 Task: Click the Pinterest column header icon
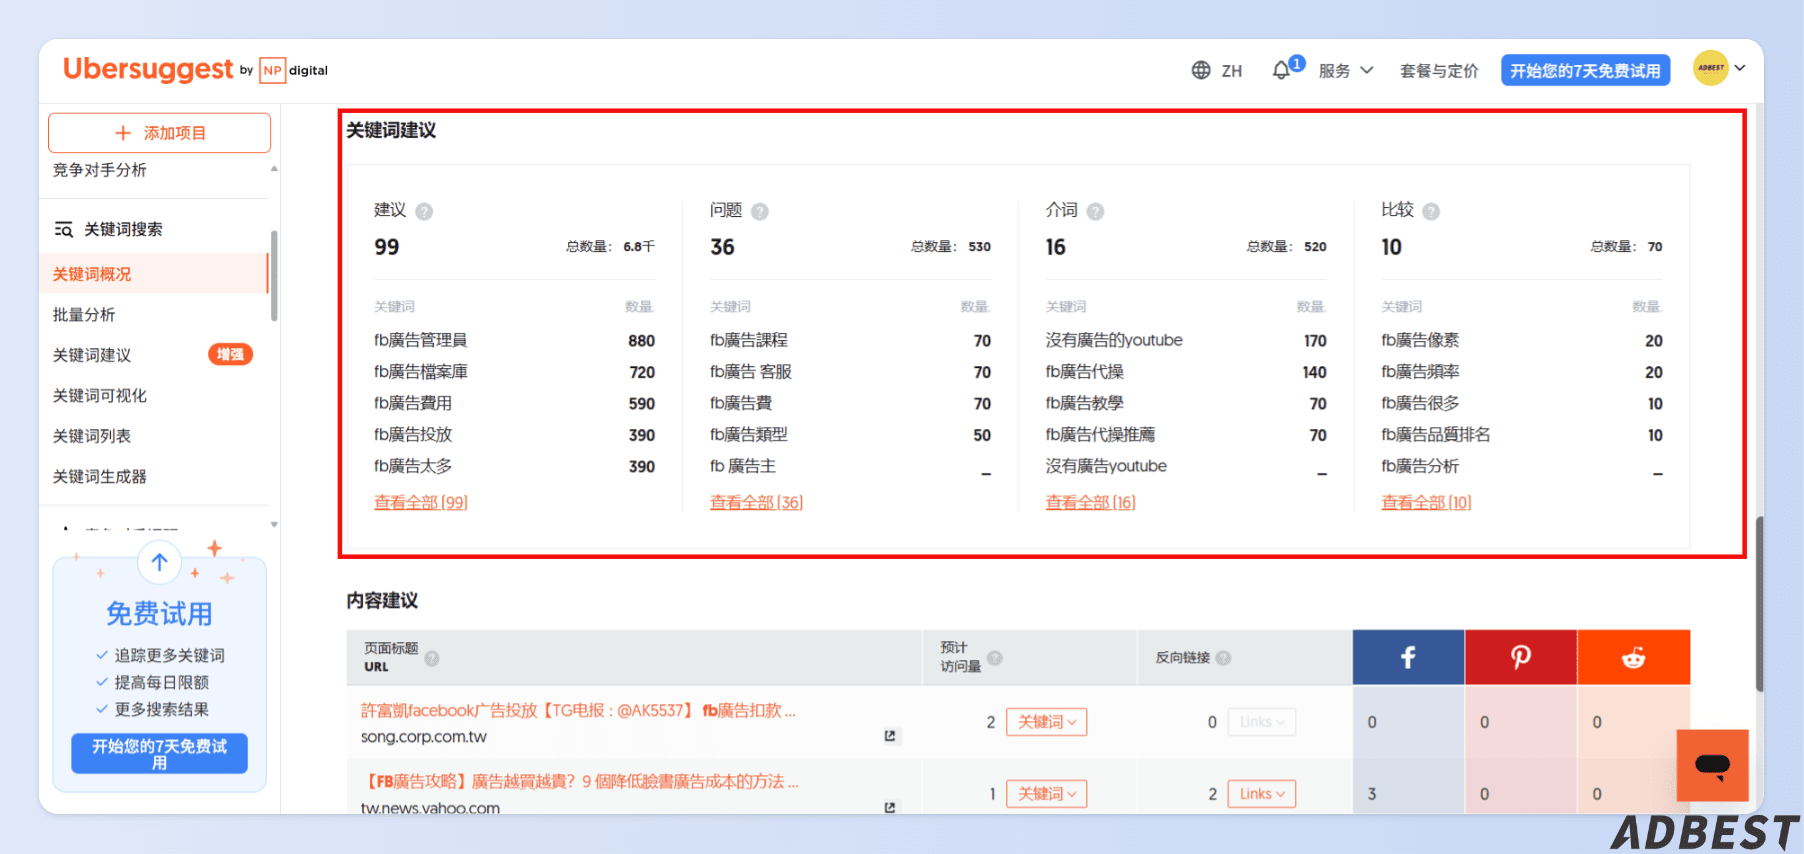point(1521,657)
